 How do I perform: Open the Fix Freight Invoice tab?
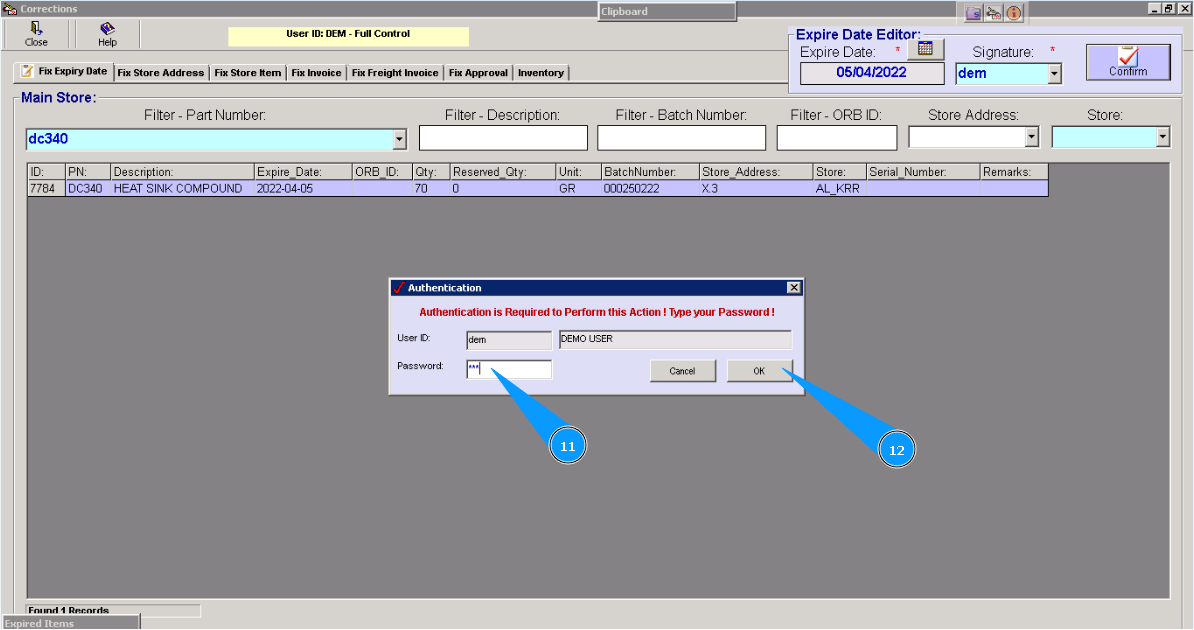point(394,73)
